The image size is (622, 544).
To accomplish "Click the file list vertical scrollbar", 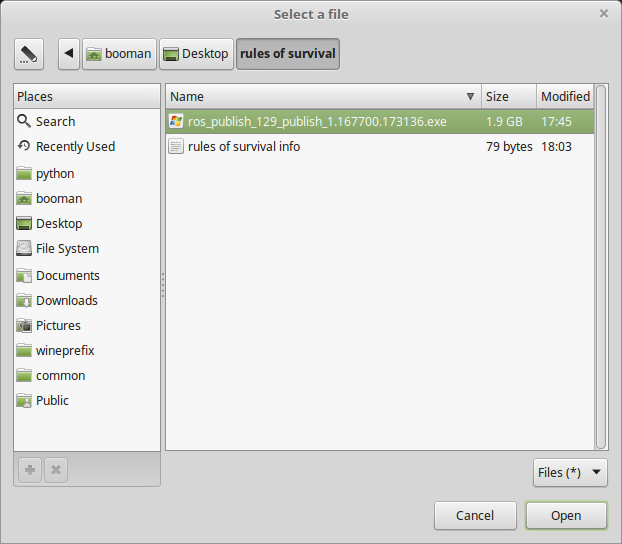I will pyautogui.click(x=601, y=267).
